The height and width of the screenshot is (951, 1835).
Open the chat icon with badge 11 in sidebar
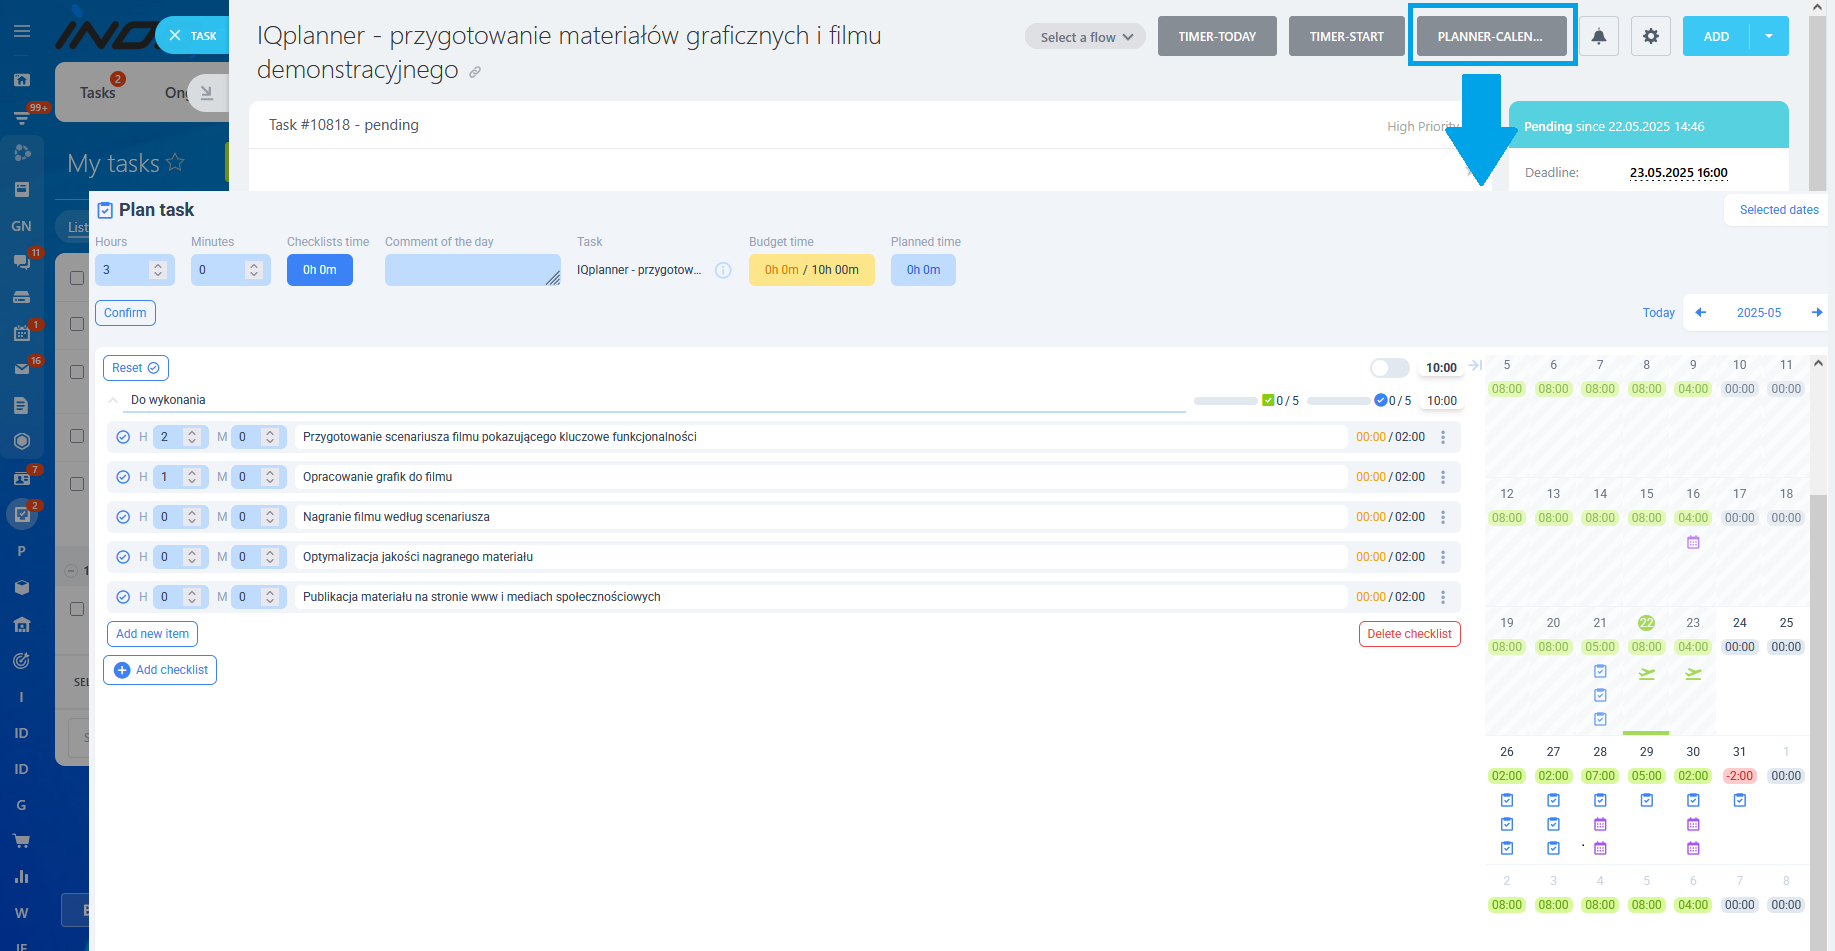tap(22, 261)
